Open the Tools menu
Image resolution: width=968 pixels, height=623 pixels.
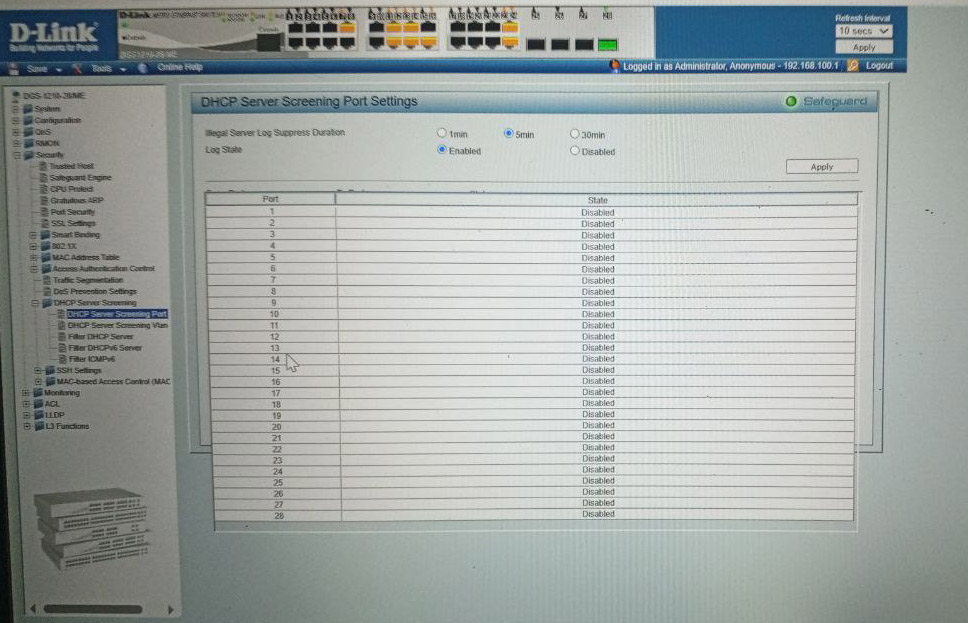click(x=101, y=69)
